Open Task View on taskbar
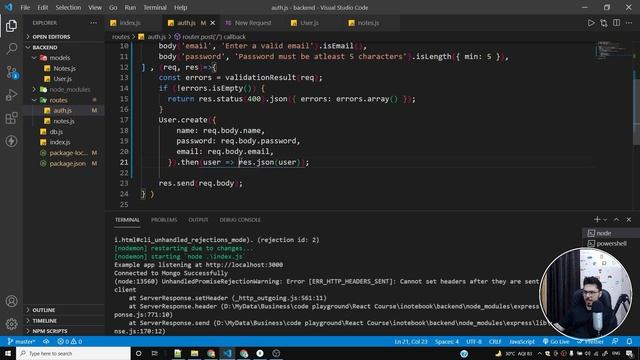Viewport: 640px width, 360px height. pyautogui.click(x=155, y=353)
